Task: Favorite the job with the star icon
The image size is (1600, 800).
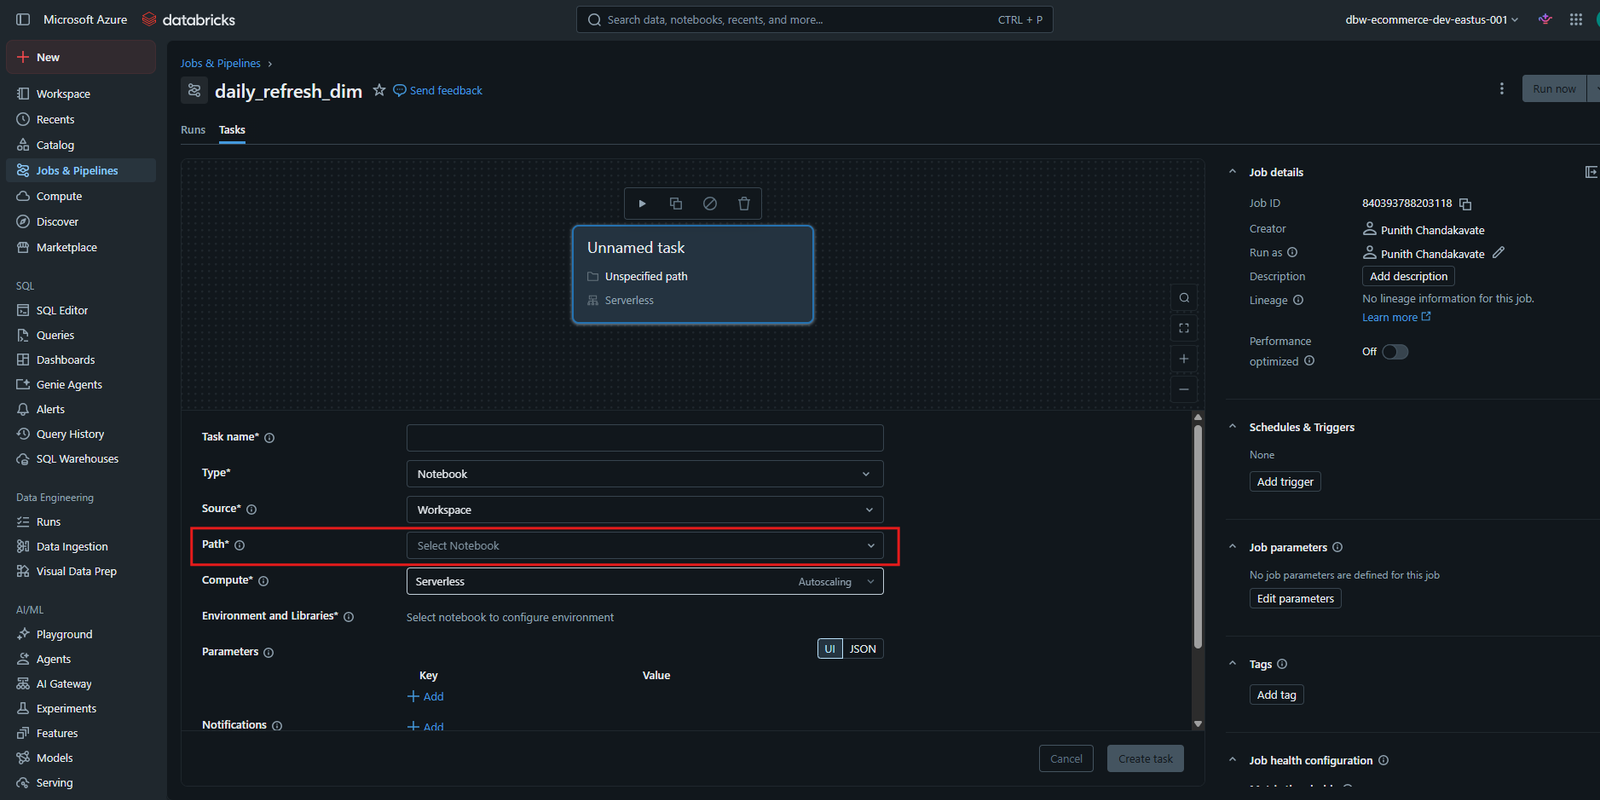Action: (379, 90)
